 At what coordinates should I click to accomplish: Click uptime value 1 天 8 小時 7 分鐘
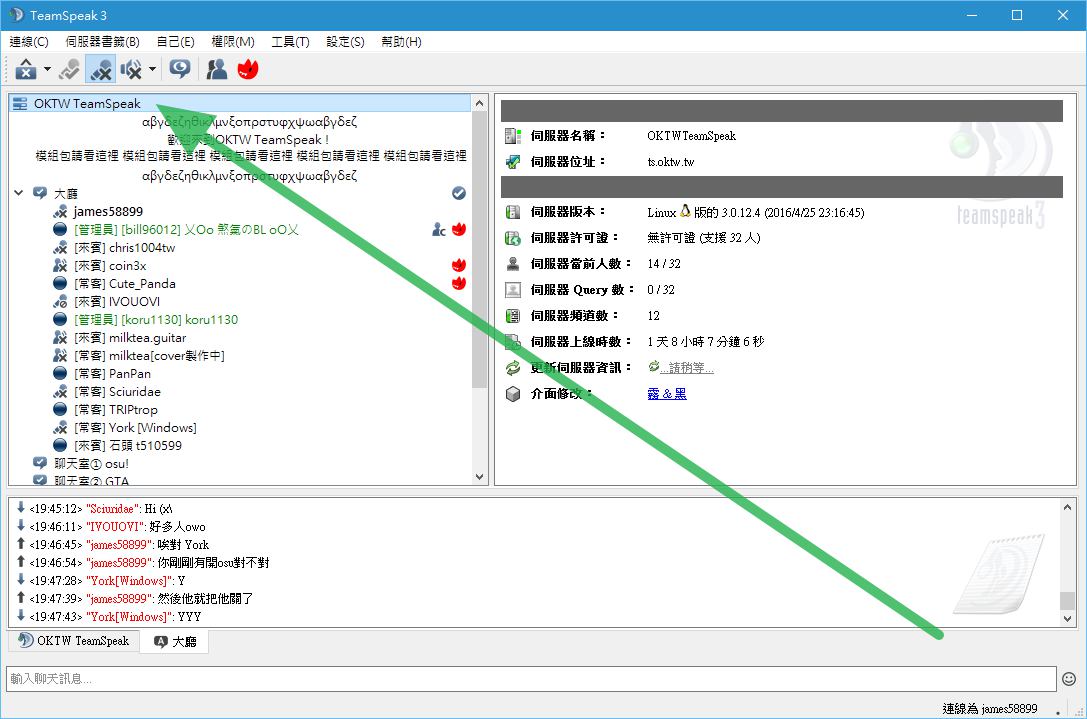coord(706,342)
